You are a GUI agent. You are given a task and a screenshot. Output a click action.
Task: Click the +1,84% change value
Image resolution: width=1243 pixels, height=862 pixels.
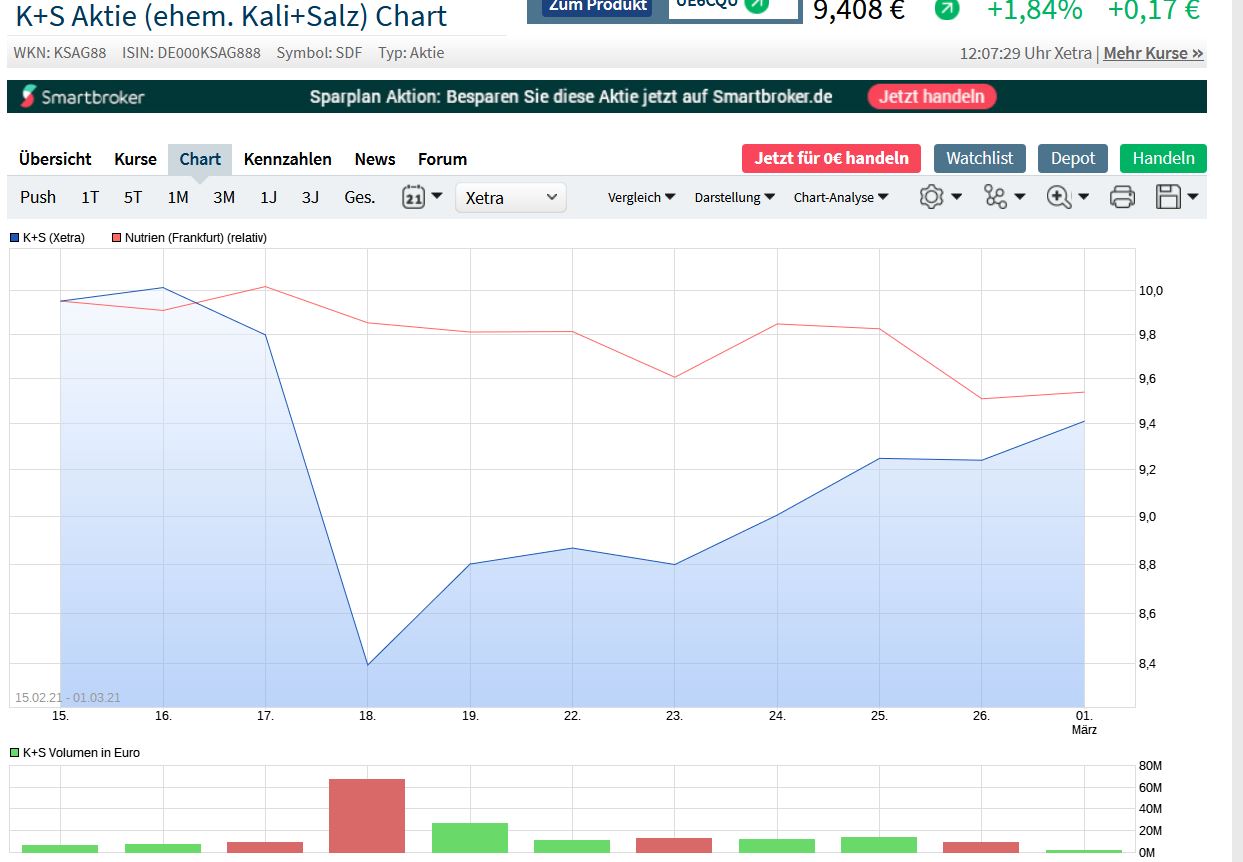click(x=1034, y=10)
